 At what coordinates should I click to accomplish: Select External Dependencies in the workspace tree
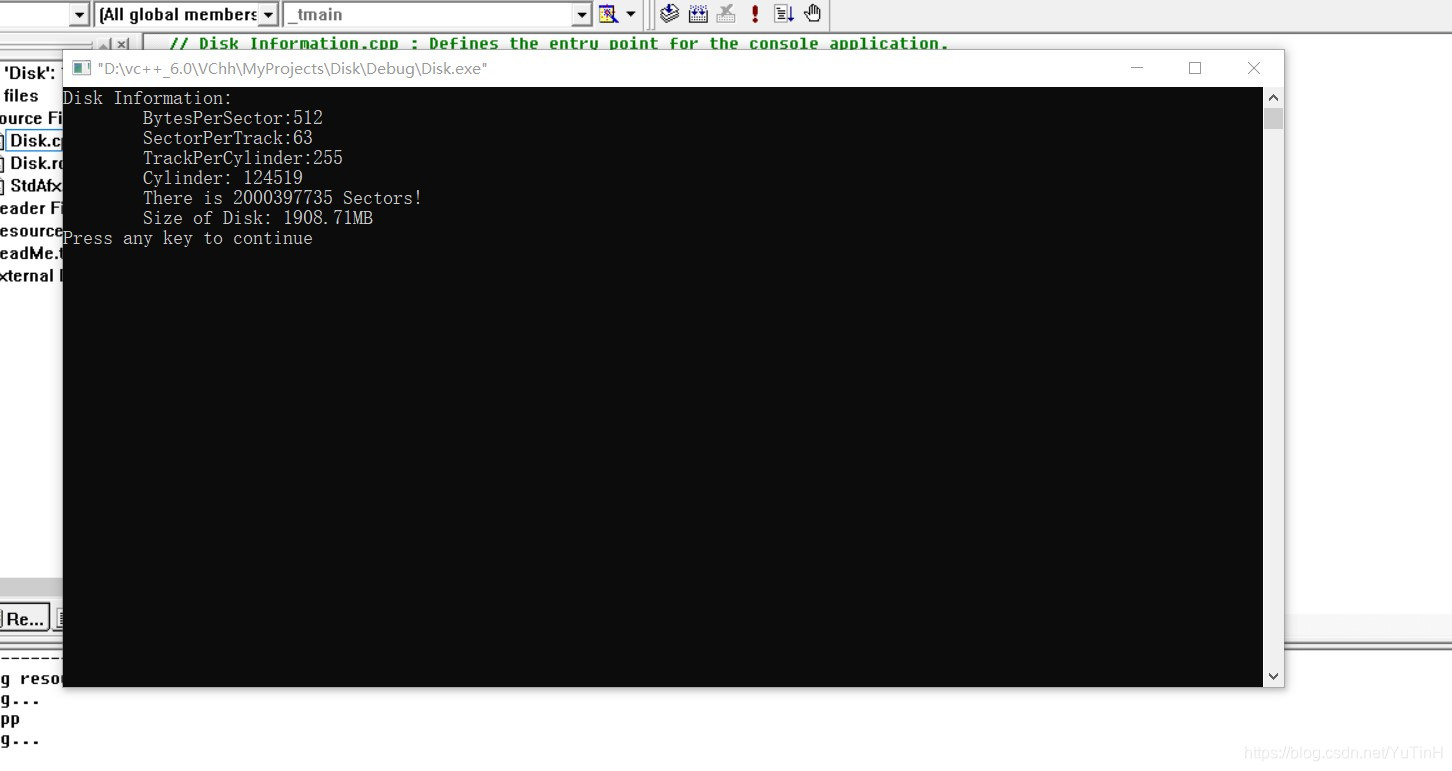[x=31, y=276]
